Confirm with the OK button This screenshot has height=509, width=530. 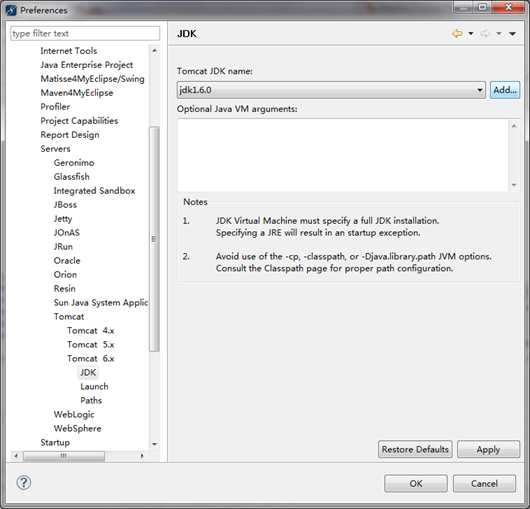(x=416, y=483)
